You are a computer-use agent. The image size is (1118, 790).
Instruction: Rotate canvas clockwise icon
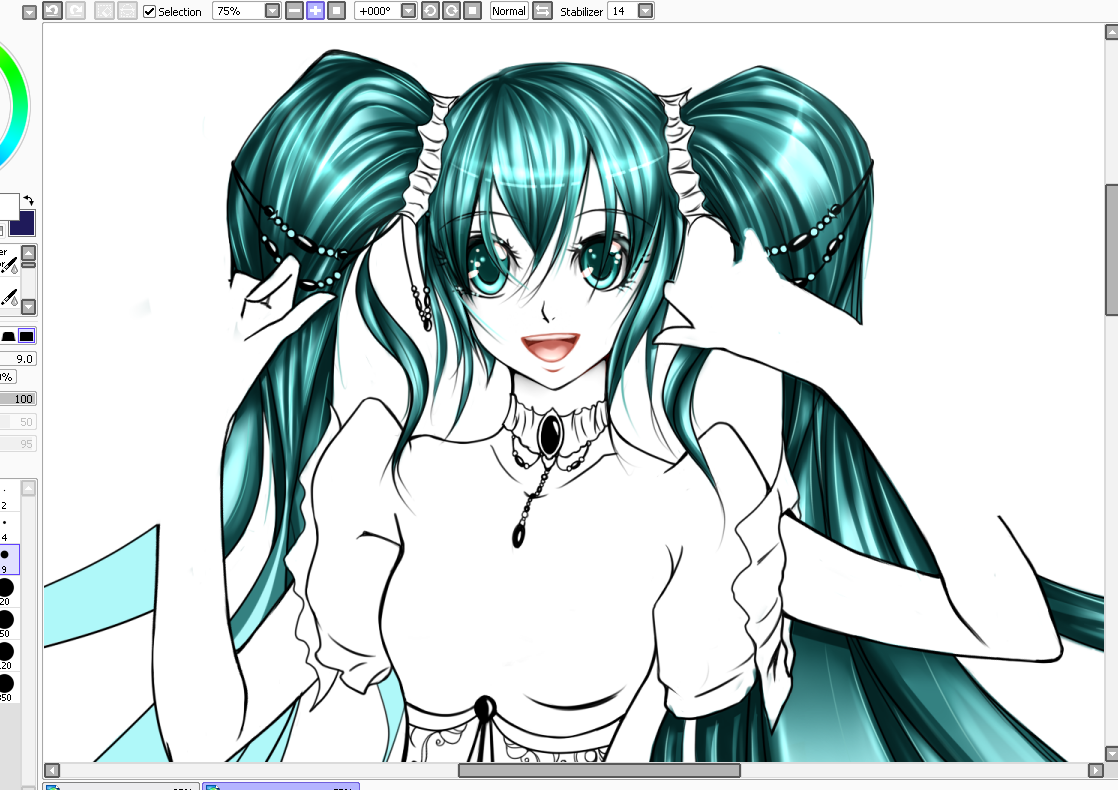coord(451,11)
